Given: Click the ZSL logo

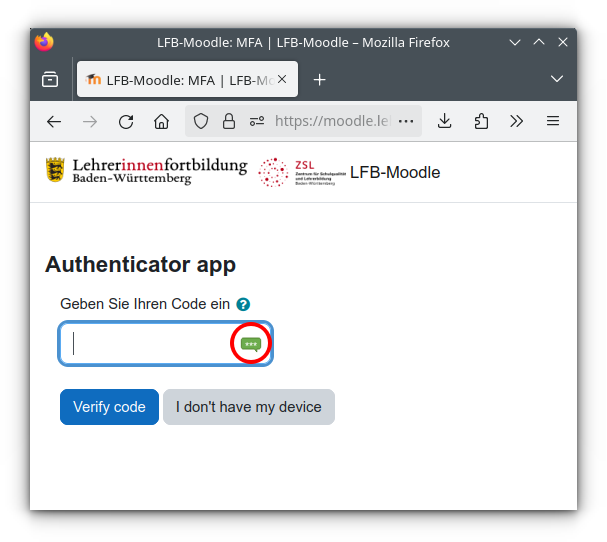Looking at the screenshot, I should (x=302, y=172).
